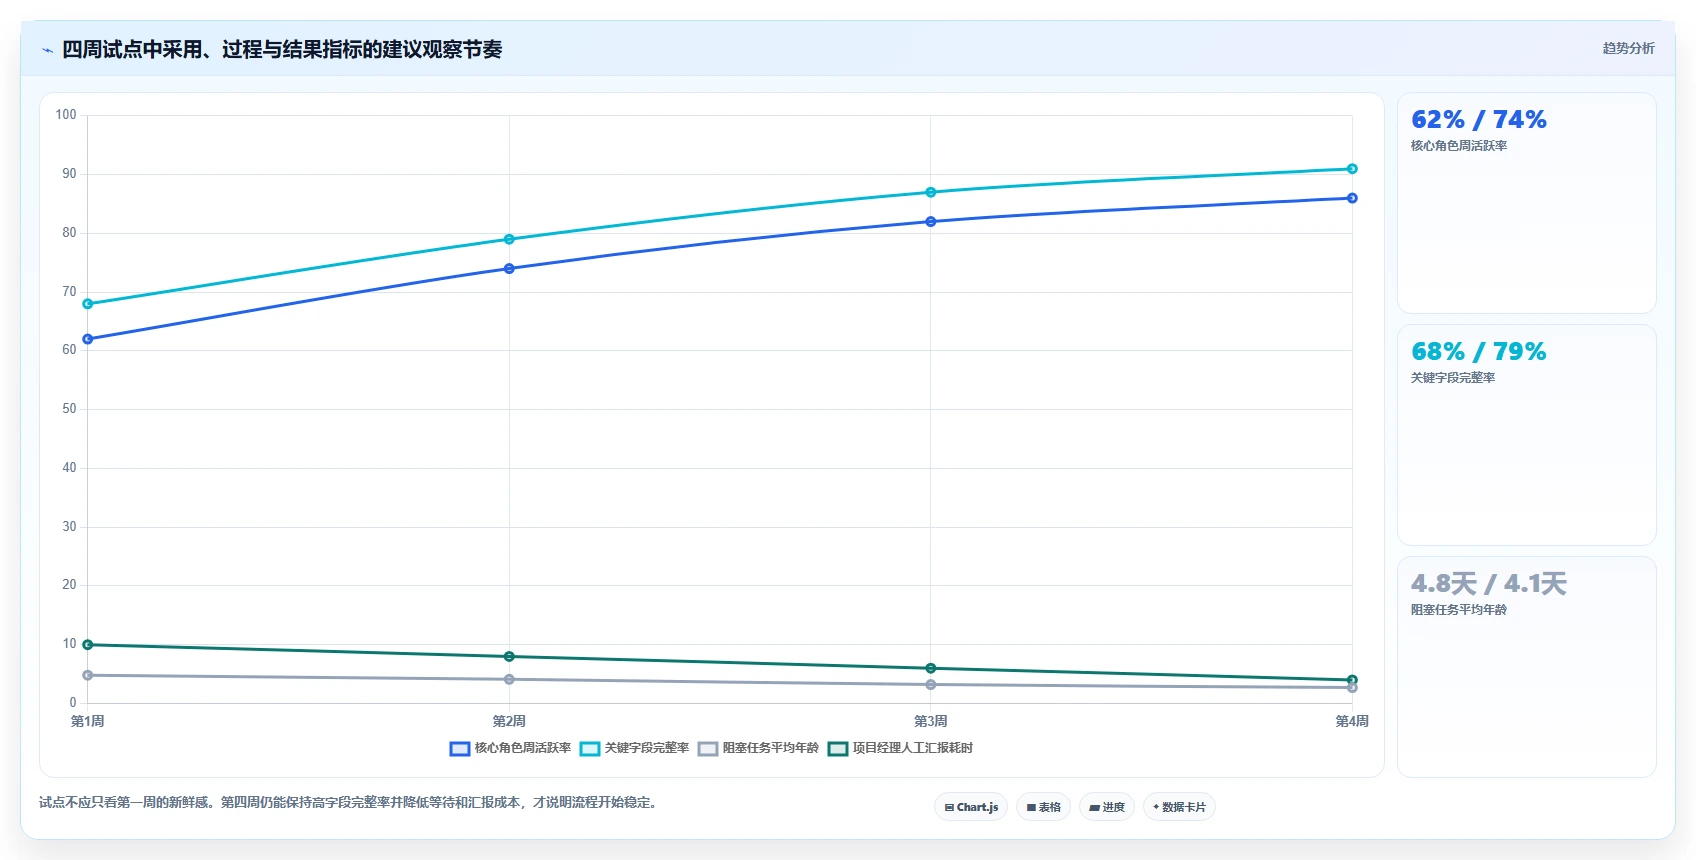The image size is (1696, 860).
Task: Select 第4周 point on 阻塞任务平均年龄 line
Action: (x=1352, y=688)
